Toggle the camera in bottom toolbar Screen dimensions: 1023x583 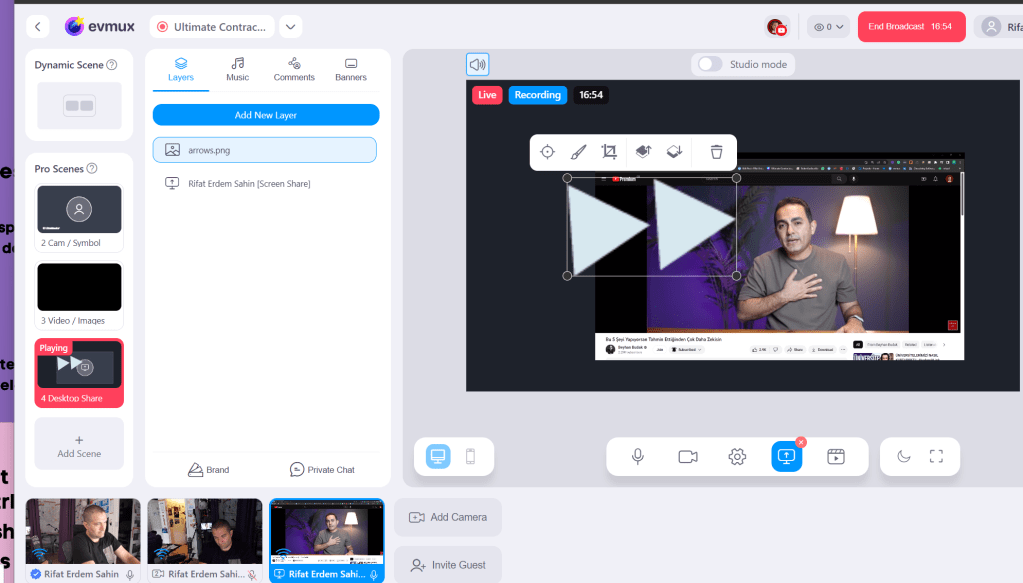click(x=688, y=456)
